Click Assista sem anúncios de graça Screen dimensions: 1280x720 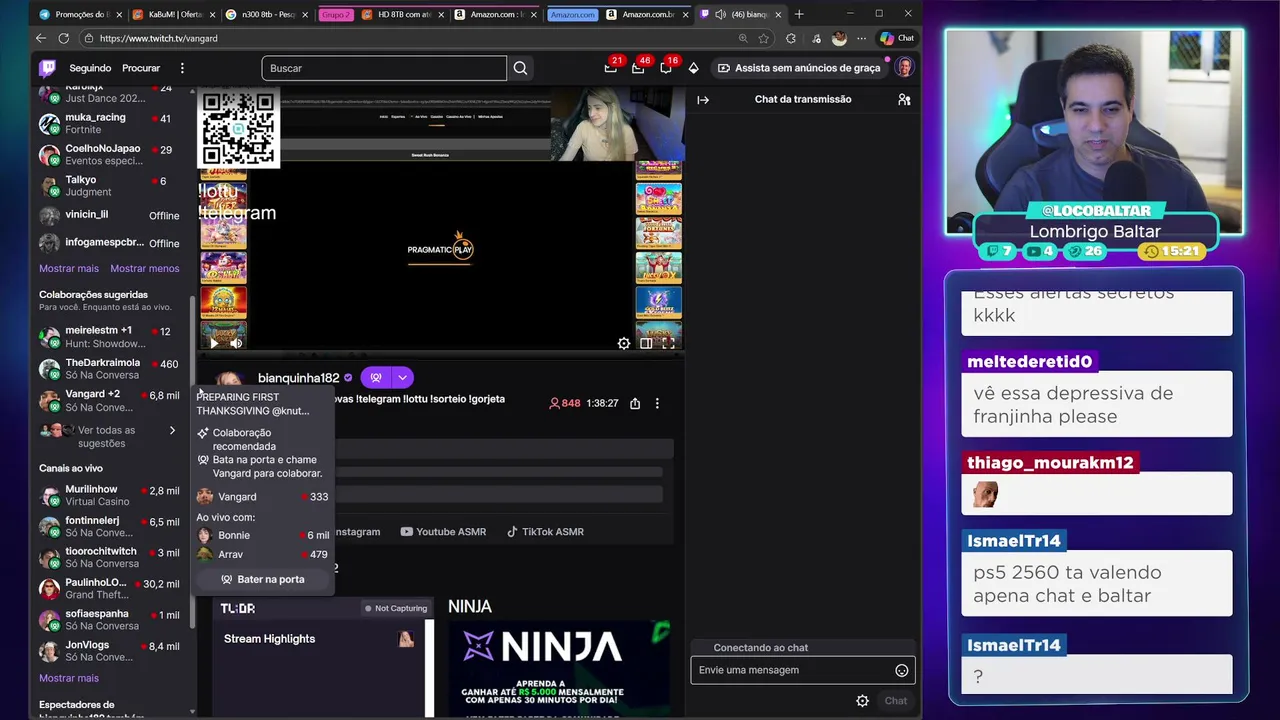pos(799,68)
